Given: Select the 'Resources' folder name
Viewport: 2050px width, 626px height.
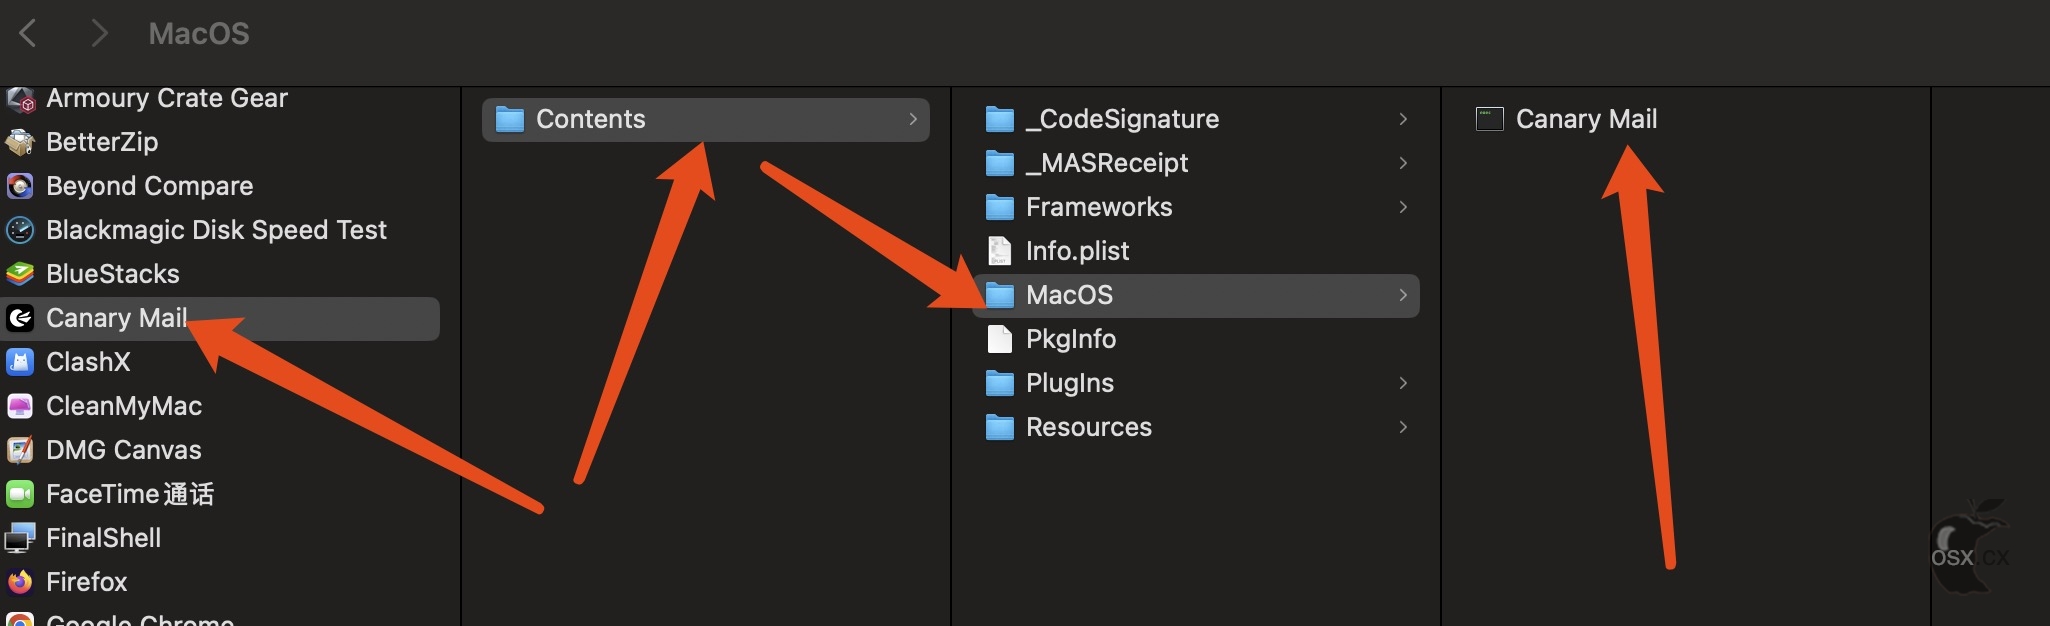Looking at the screenshot, I should click(x=1089, y=427).
